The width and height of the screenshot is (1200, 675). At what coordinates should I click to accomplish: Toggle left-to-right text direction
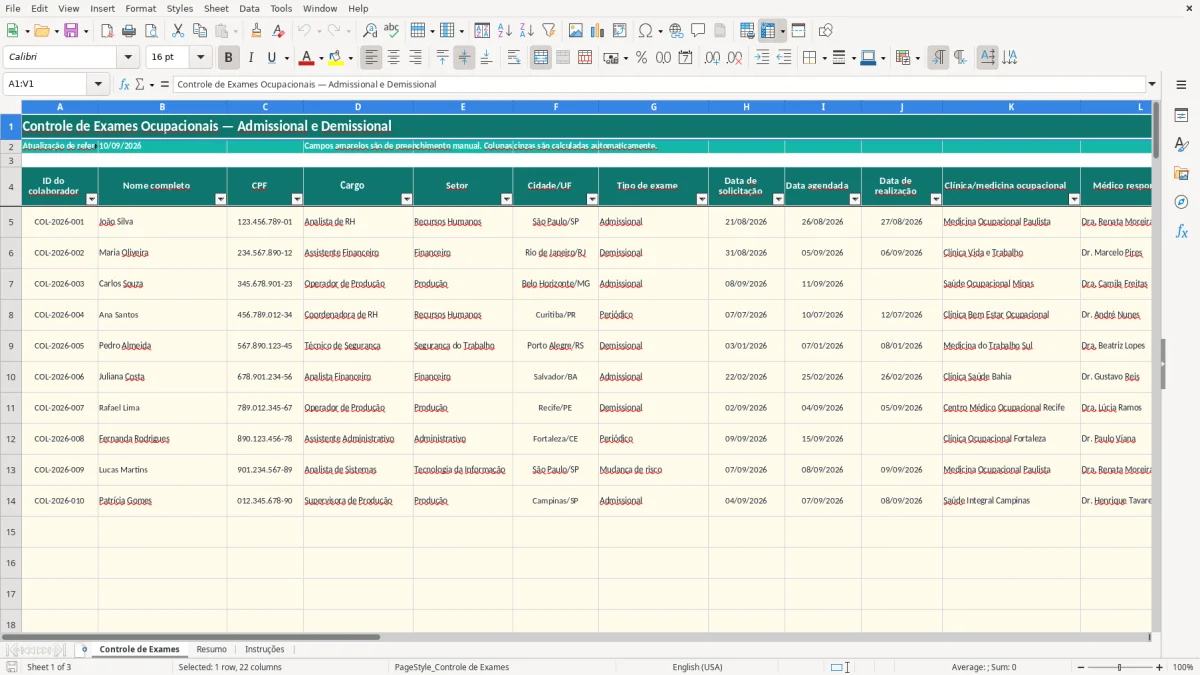pos(937,58)
